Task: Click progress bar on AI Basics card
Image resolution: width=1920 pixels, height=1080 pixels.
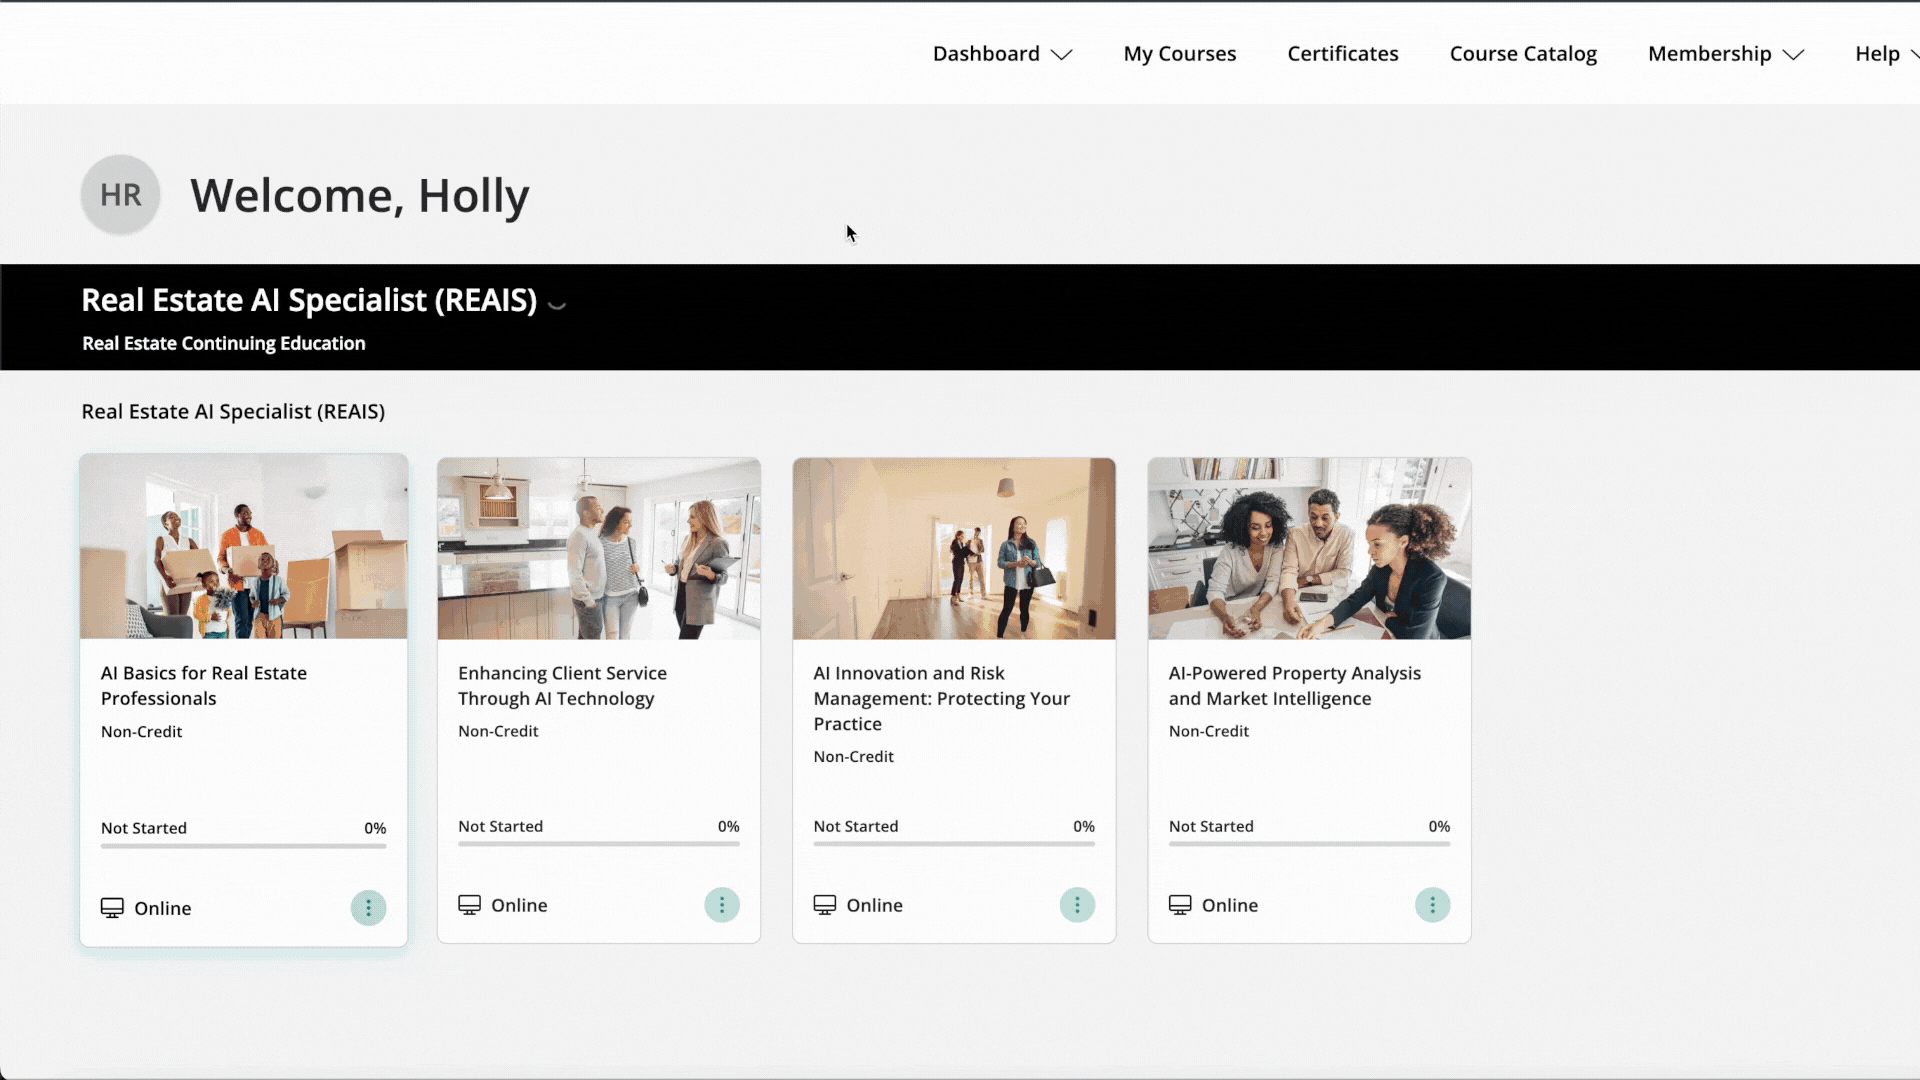Action: [x=243, y=846]
